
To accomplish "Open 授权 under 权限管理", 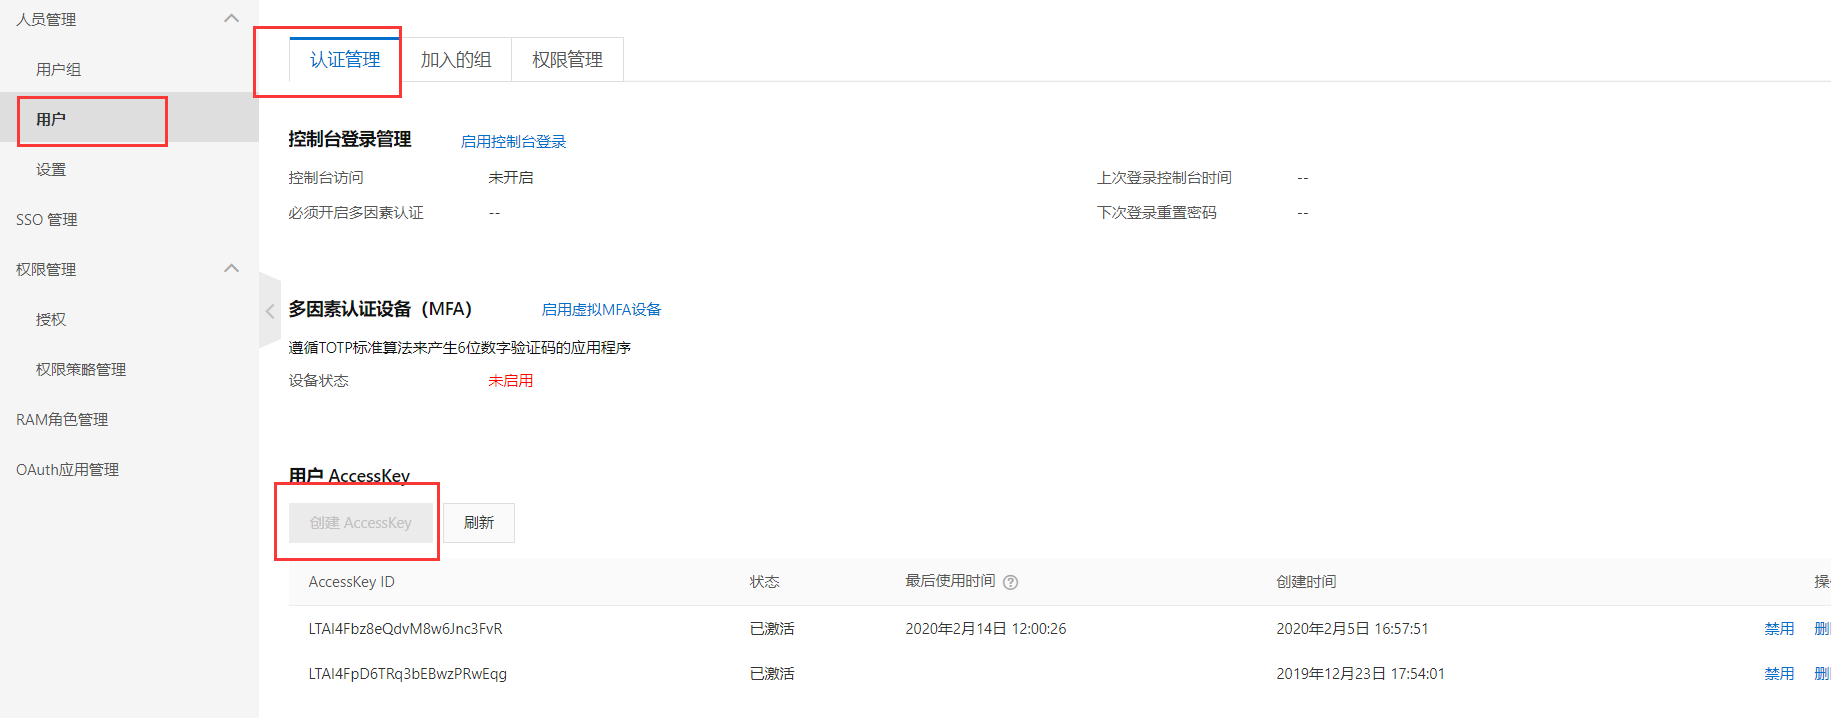I will [x=51, y=319].
